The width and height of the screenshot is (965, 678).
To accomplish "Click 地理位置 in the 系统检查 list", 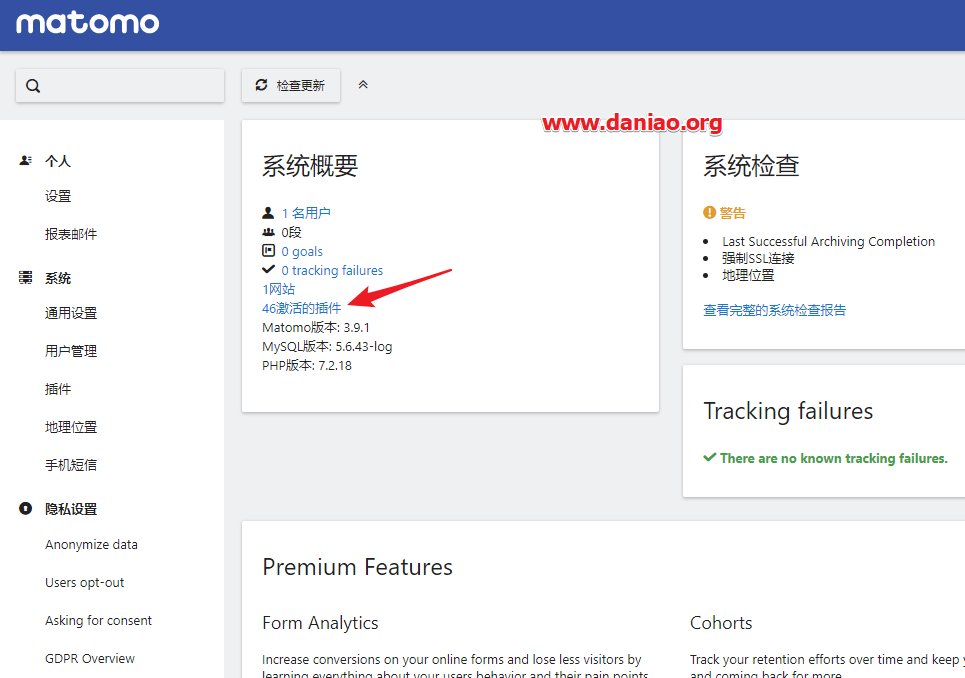I will (748, 275).
